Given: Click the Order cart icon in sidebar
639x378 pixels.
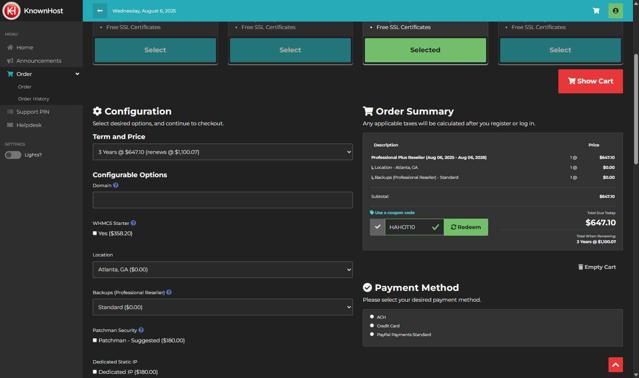Looking at the screenshot, I should [10, 74].
